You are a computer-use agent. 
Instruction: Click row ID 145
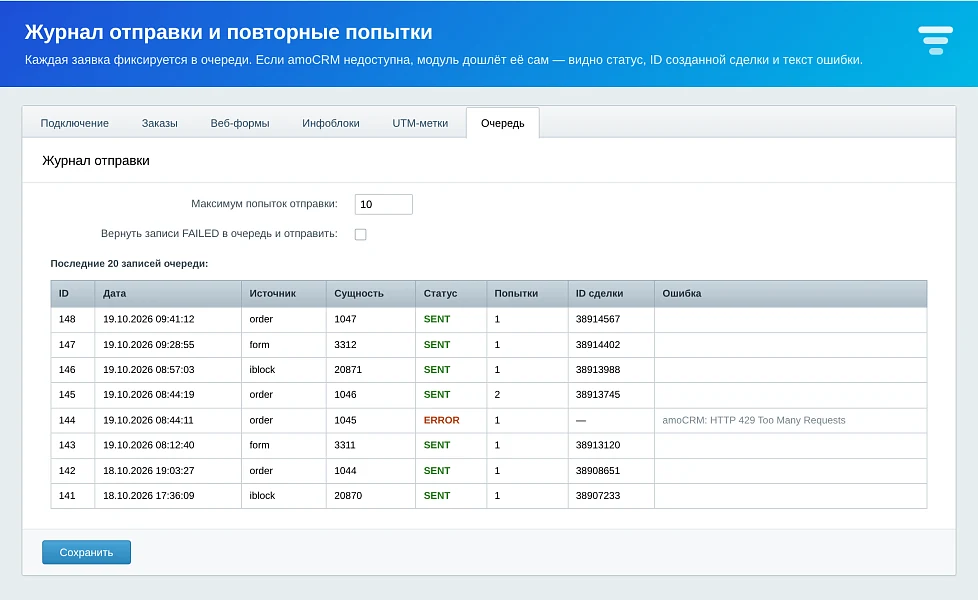(67, 395)
